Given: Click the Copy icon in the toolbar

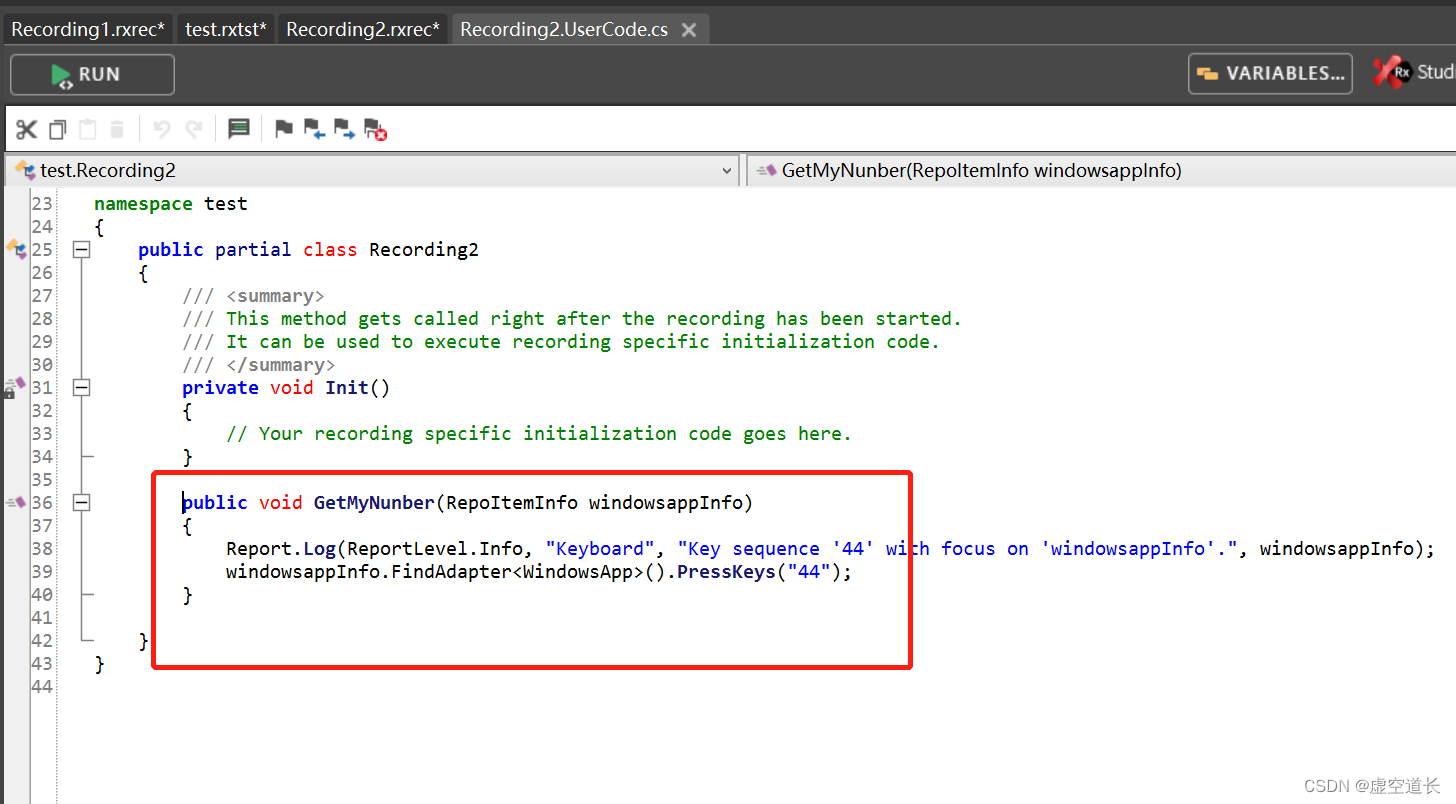Looking at the screenshot, I should 57,129.
